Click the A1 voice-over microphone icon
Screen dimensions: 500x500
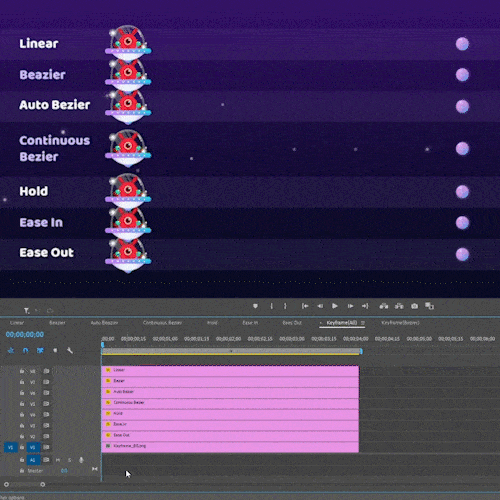click(81, 460)
